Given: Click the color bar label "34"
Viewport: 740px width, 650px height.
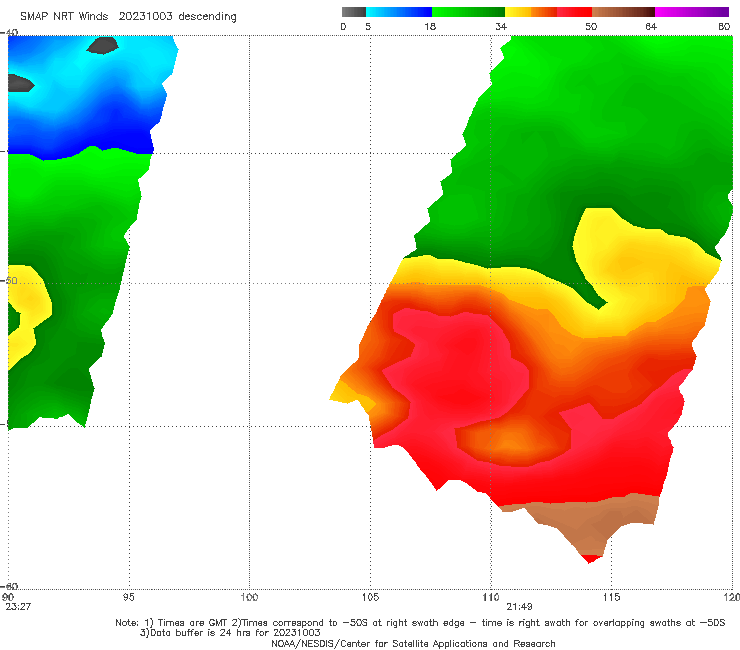Looking at the screenshot, I should tap(501, 27).
